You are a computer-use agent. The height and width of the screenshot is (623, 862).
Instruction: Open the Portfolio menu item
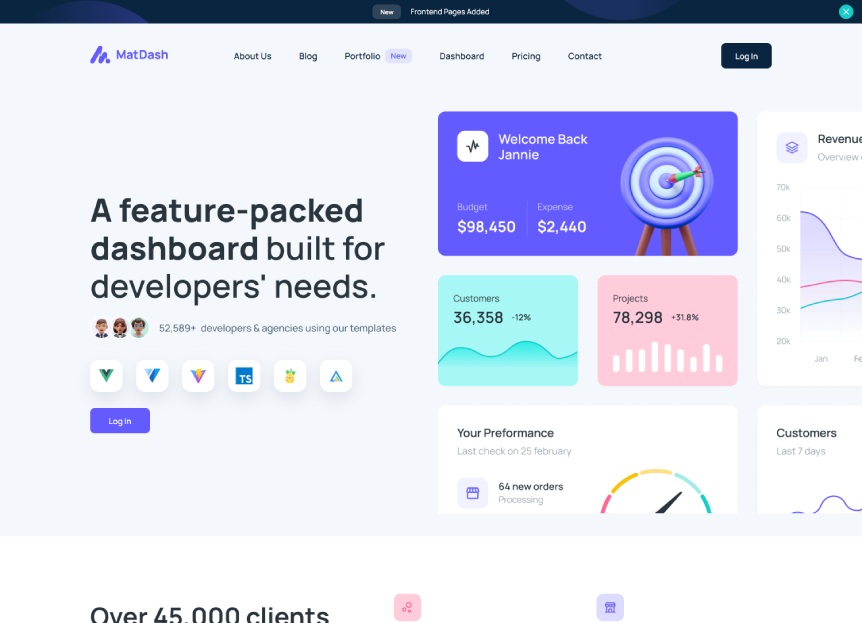[362, 56]
